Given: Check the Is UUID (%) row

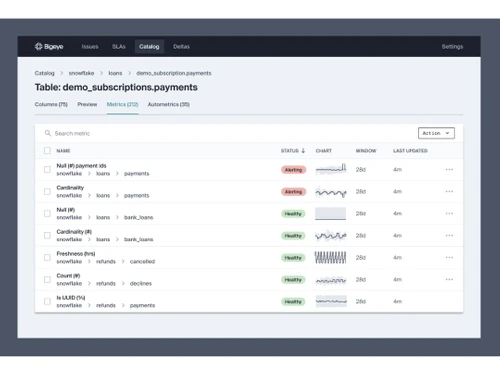Looking at the screenshot, I should pyautogui.click(x=47, y=301).
